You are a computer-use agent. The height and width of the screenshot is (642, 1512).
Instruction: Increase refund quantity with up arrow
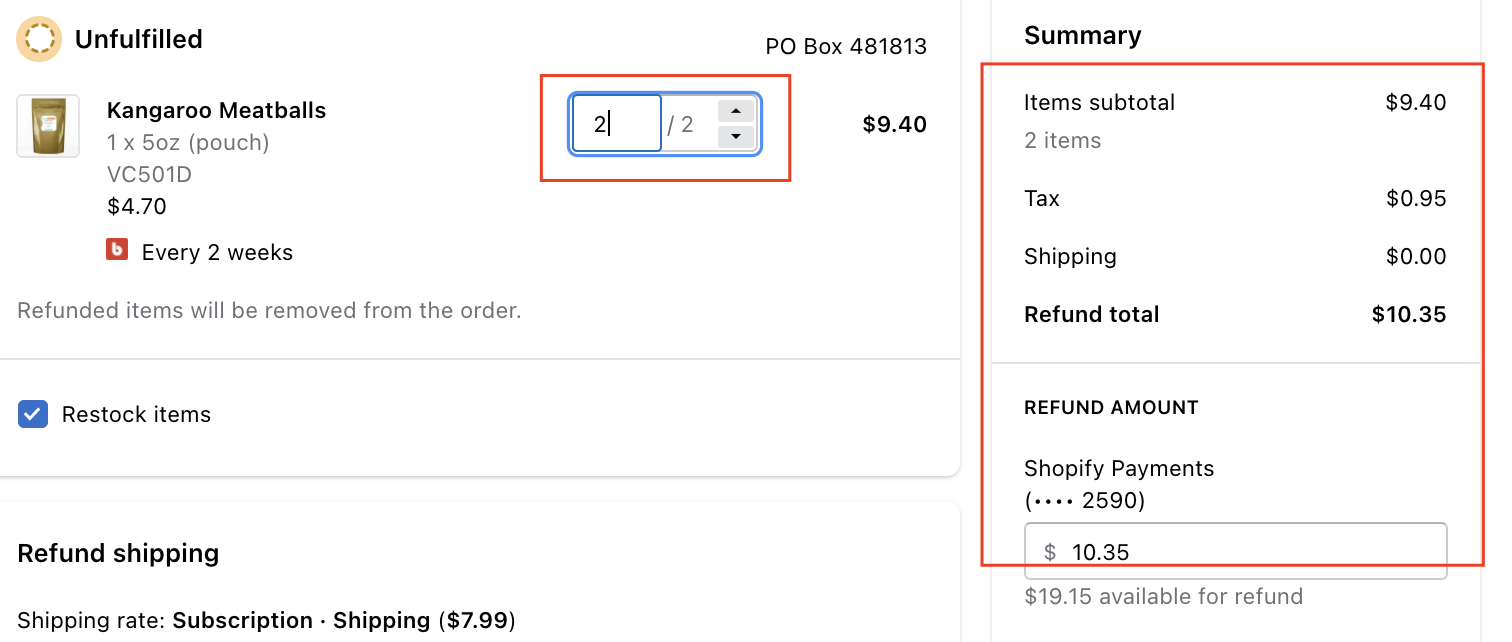coord(736,111)
